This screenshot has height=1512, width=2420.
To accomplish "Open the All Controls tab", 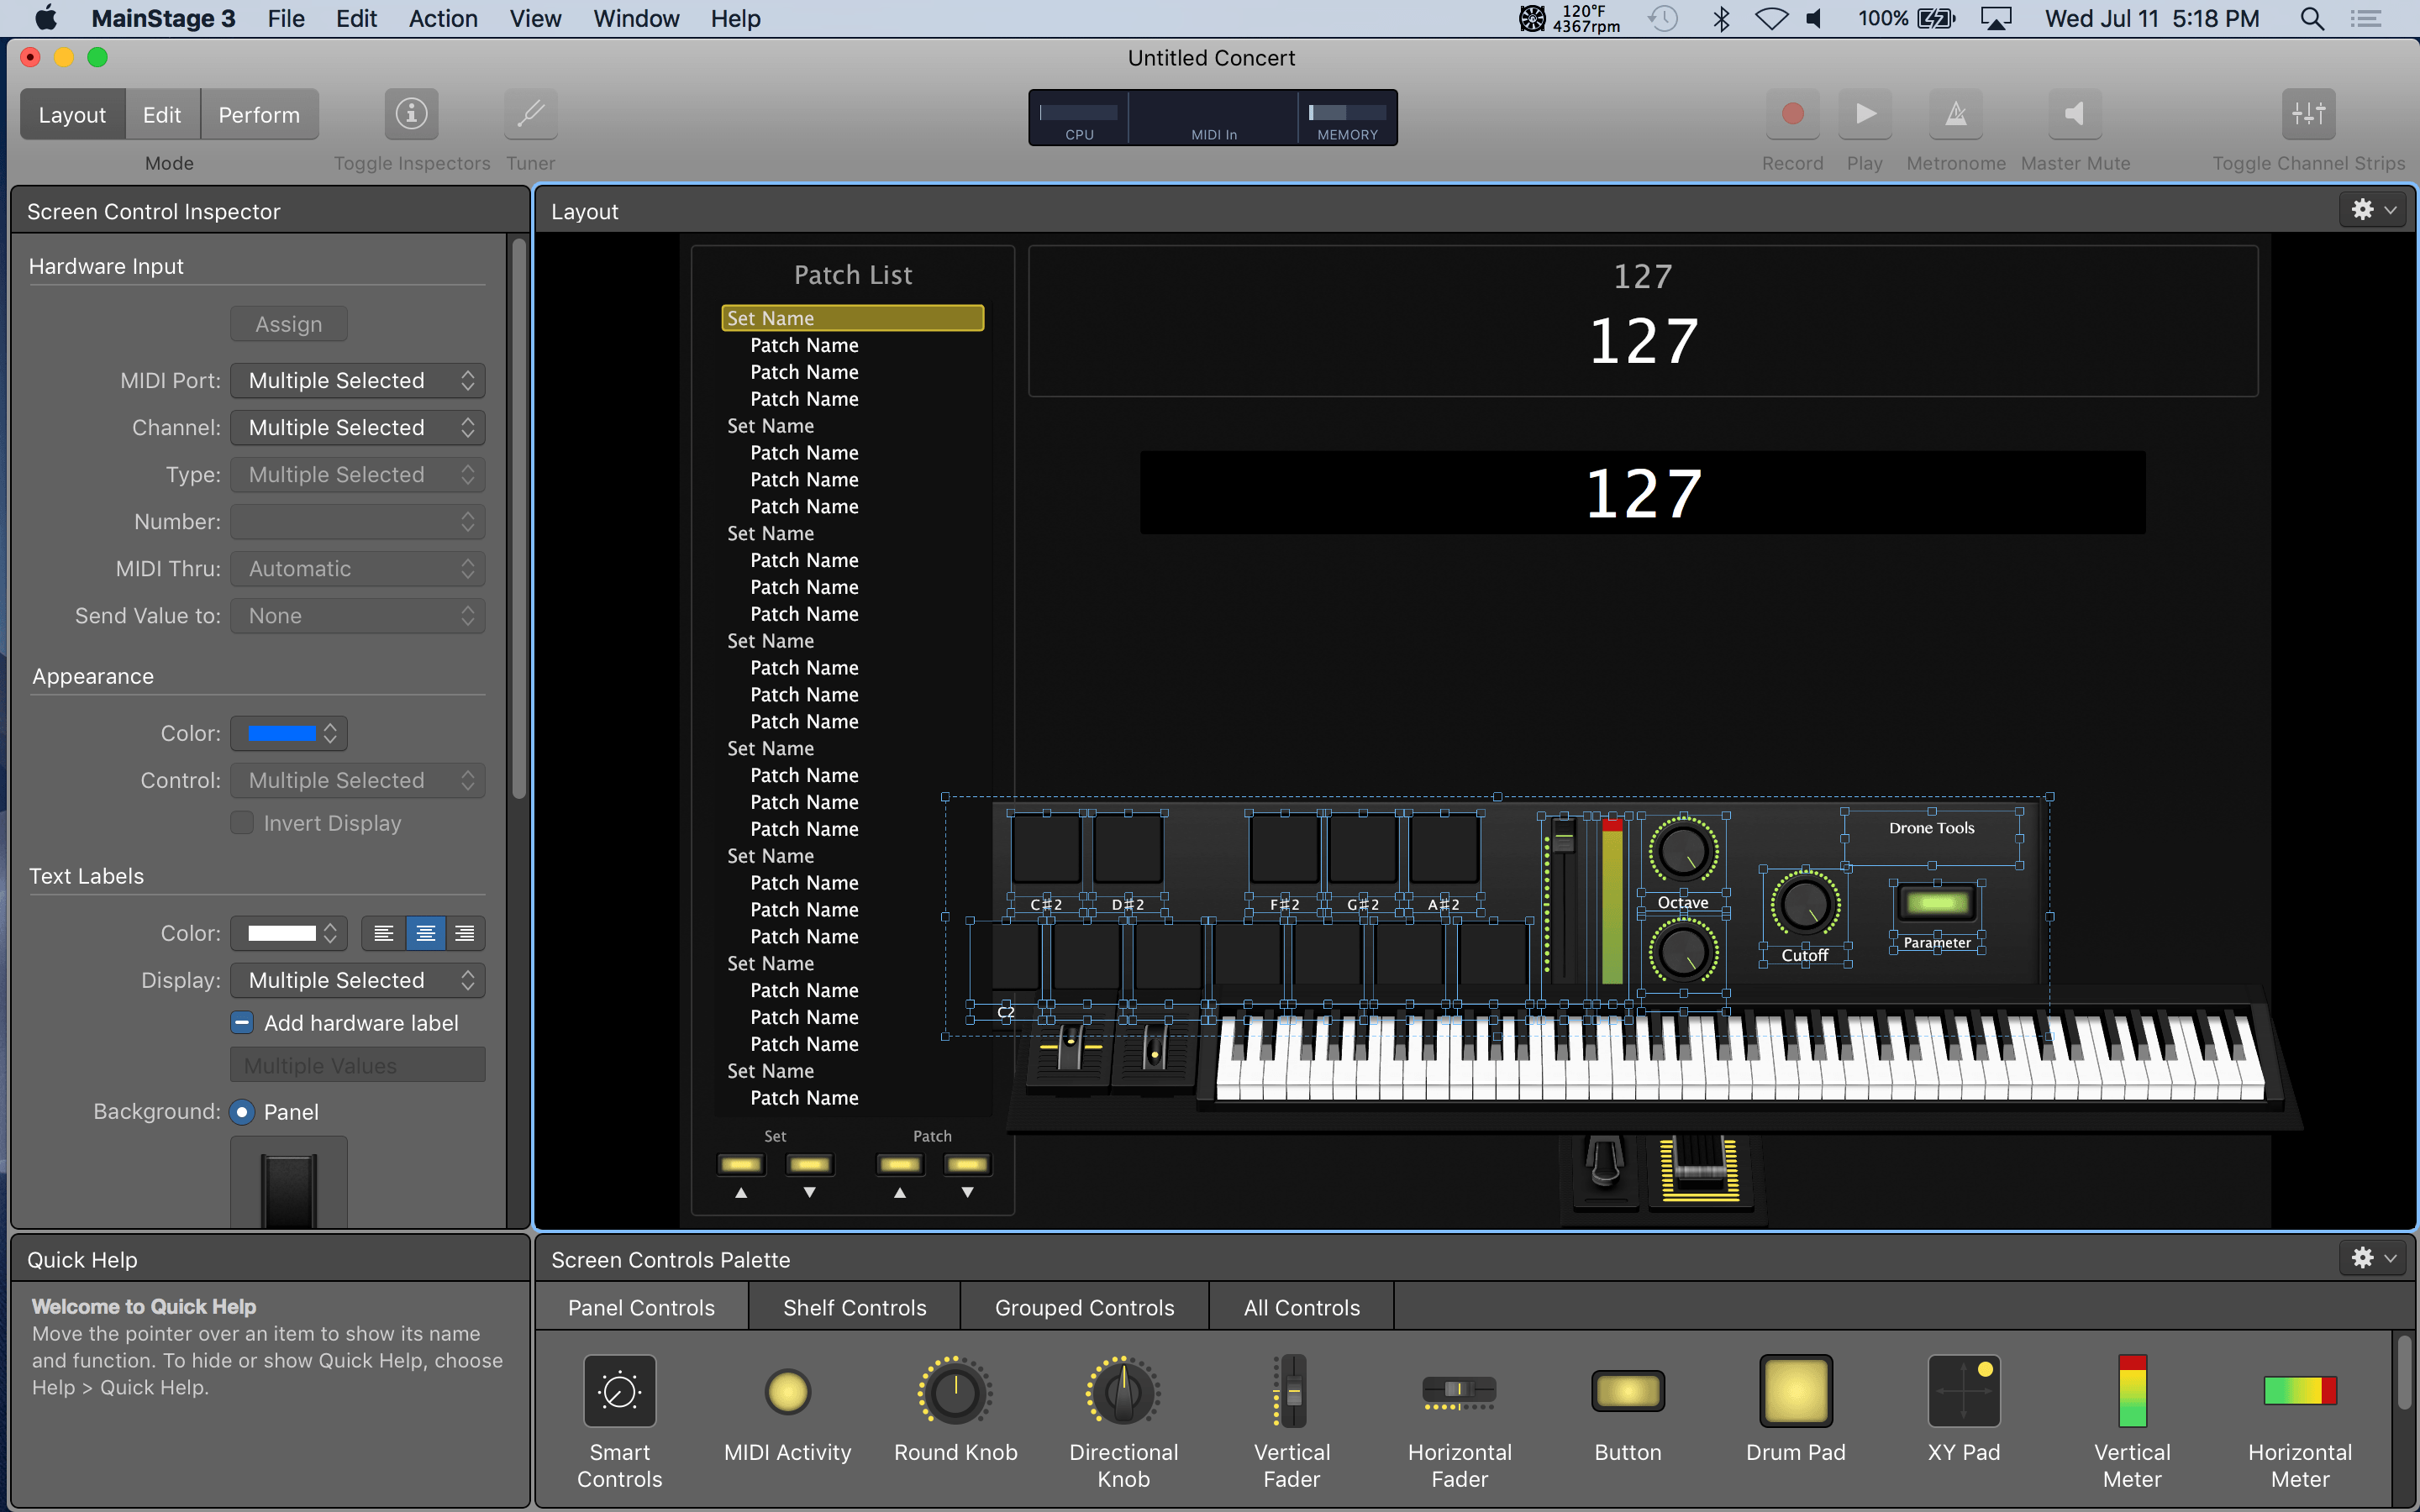I will click(1301, 1307).
